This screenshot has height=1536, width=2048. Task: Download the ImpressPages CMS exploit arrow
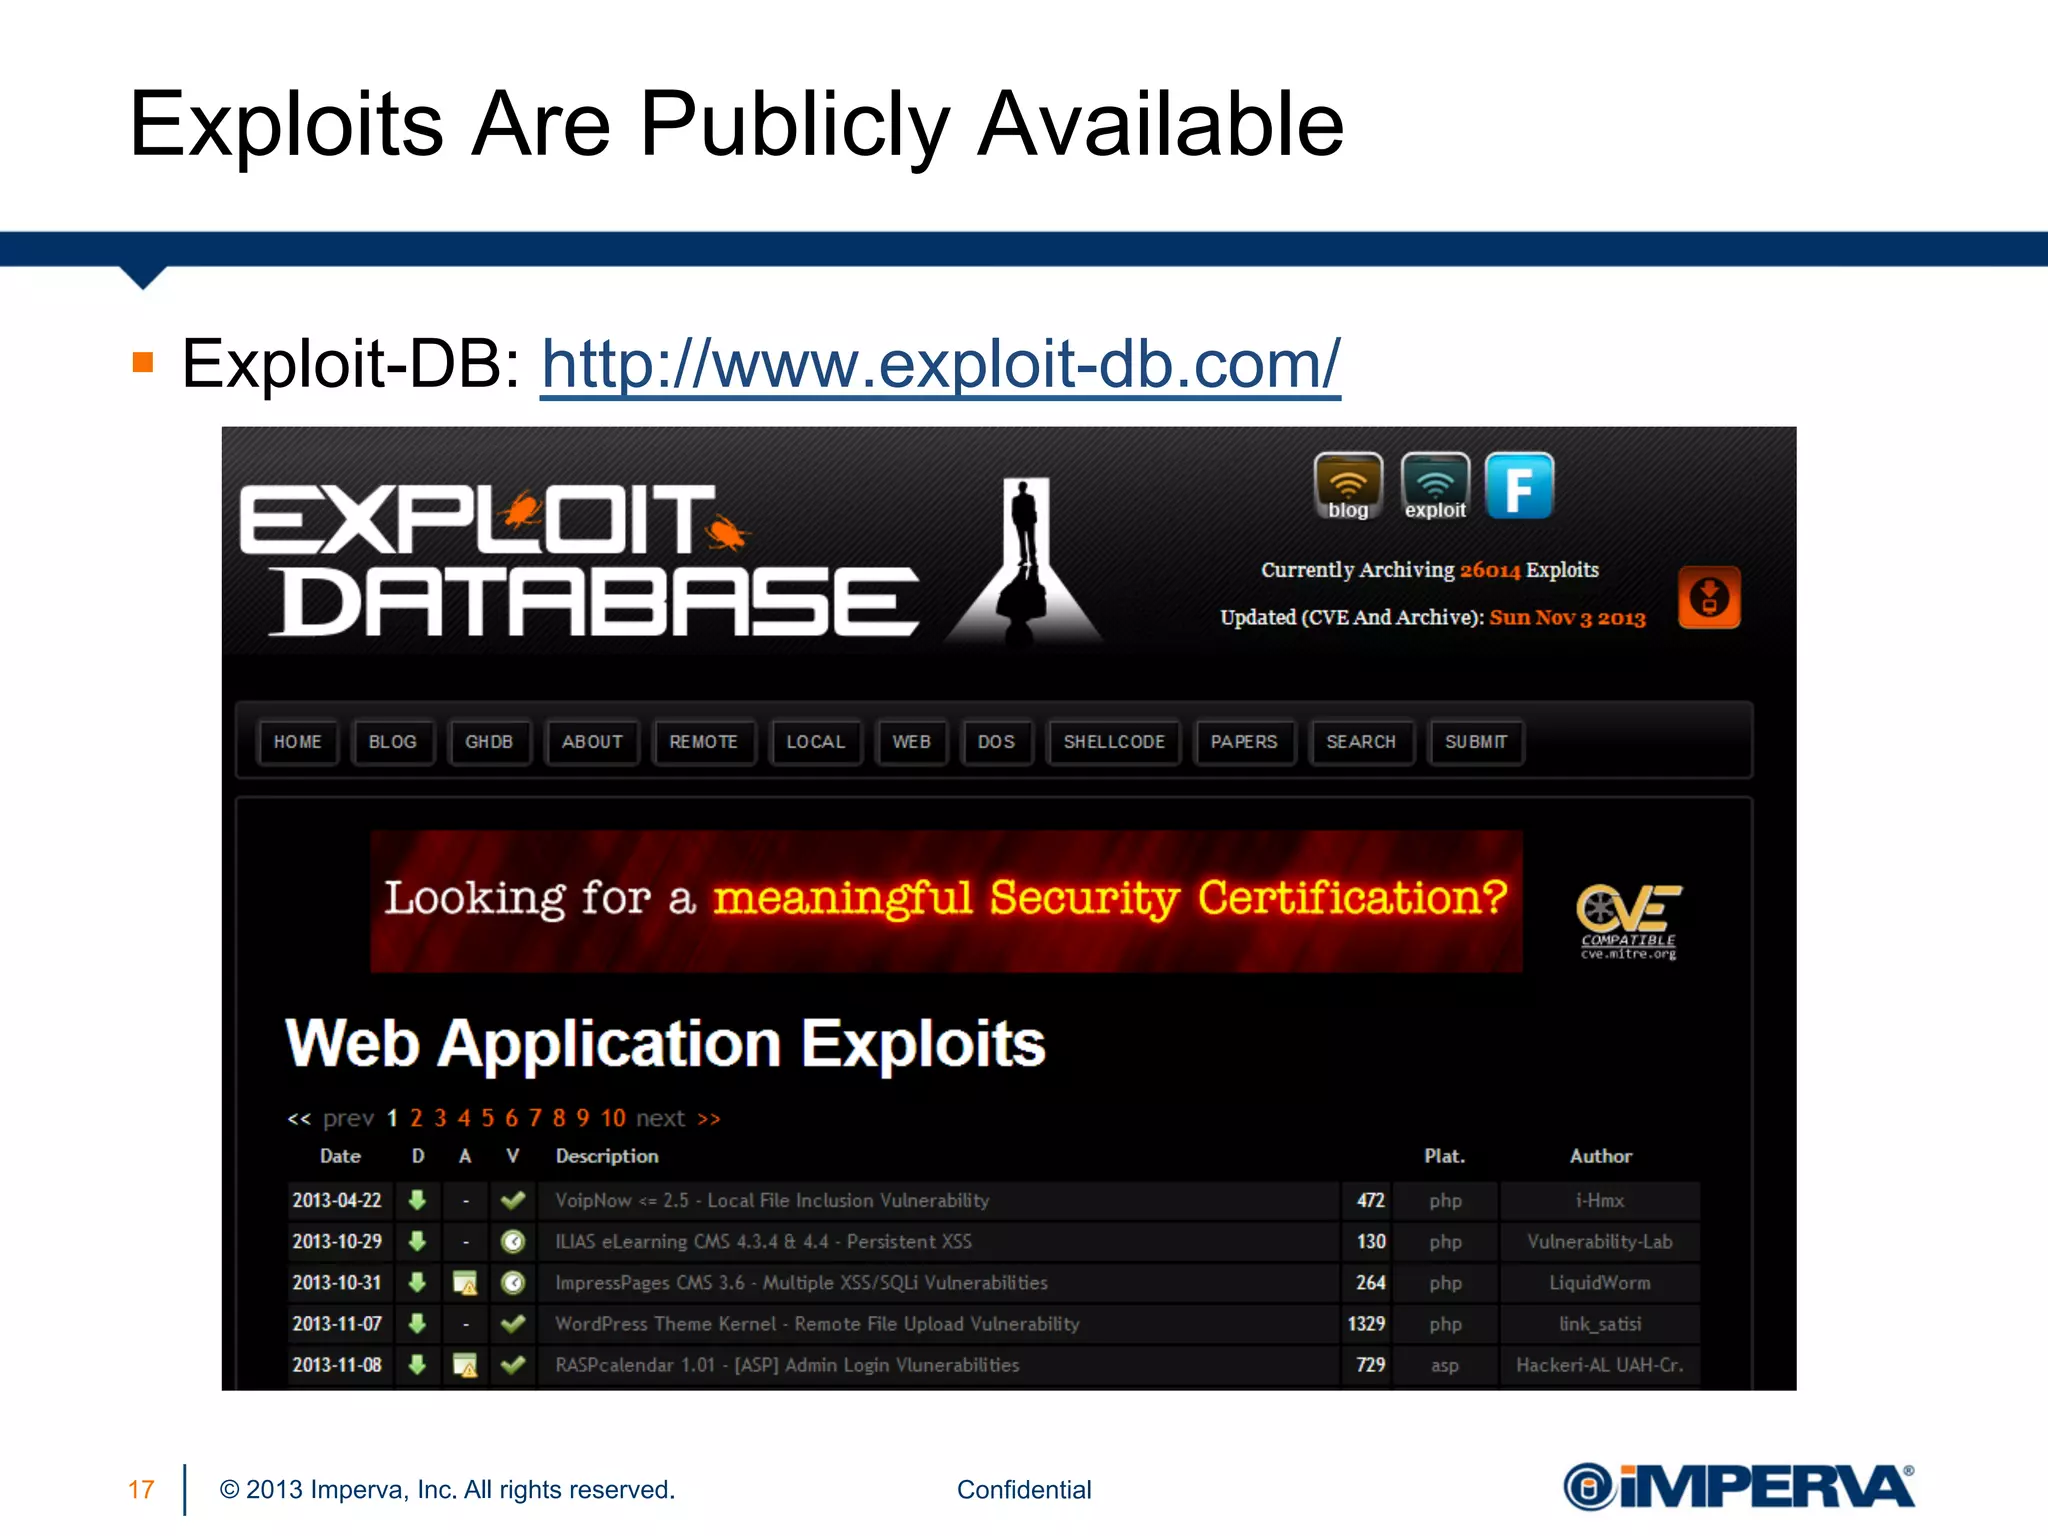coord(418,1282)
